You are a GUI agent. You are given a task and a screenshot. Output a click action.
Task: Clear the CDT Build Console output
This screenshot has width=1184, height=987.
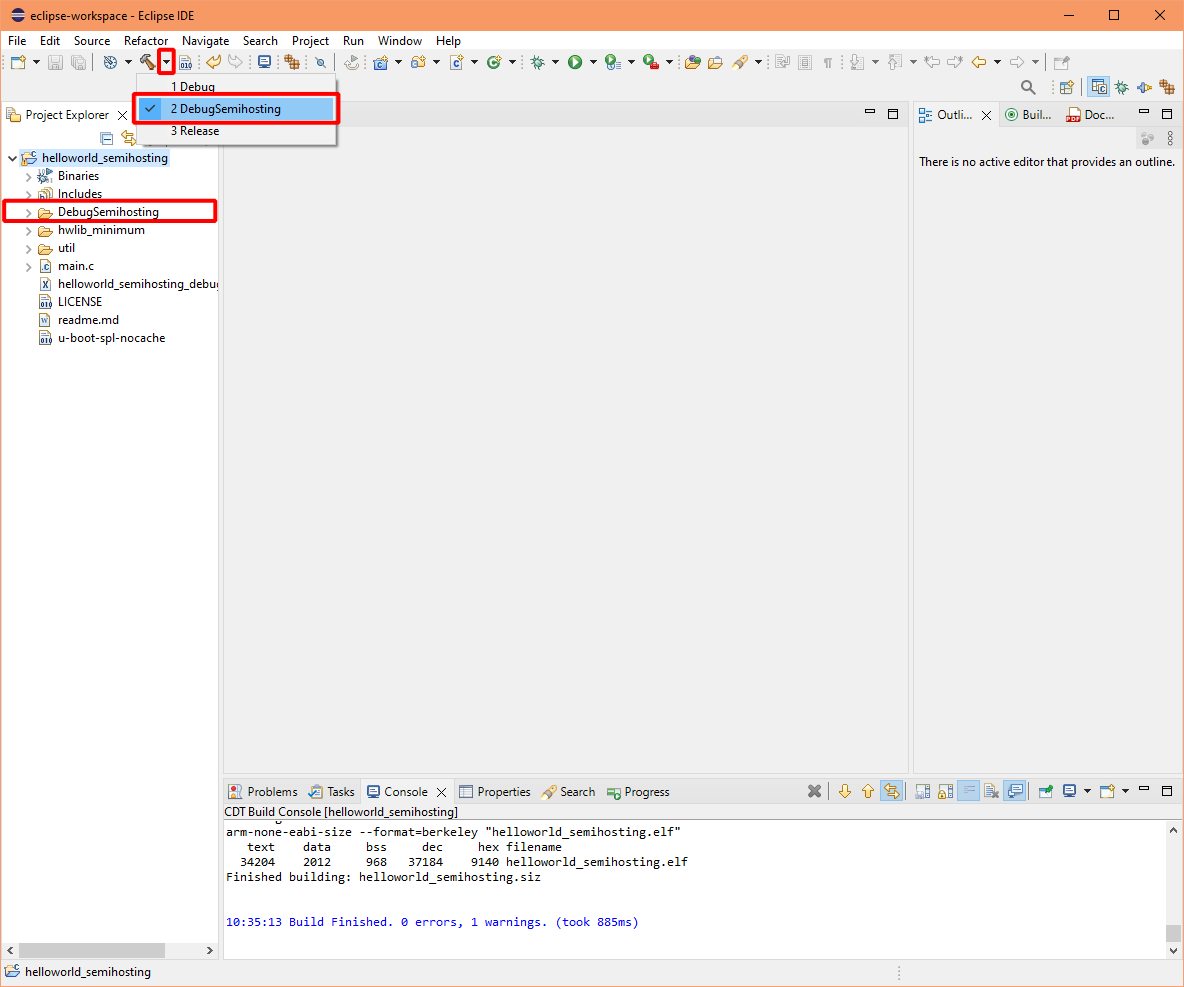[x=991, y=791]
